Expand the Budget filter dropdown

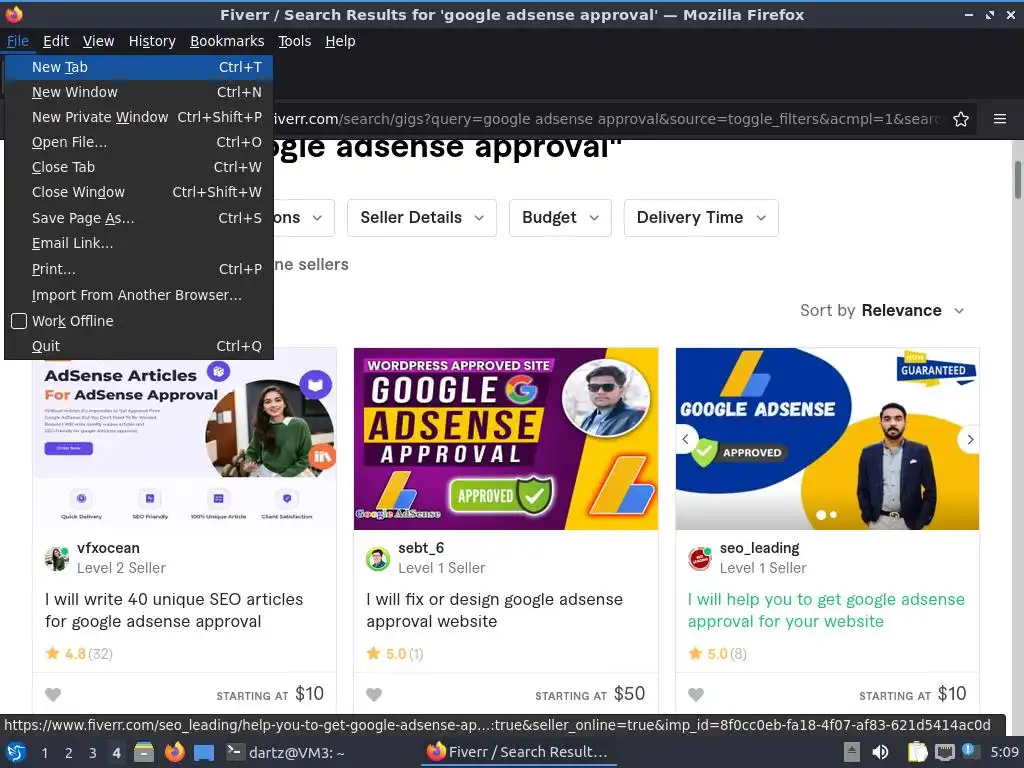pos(560,217)
